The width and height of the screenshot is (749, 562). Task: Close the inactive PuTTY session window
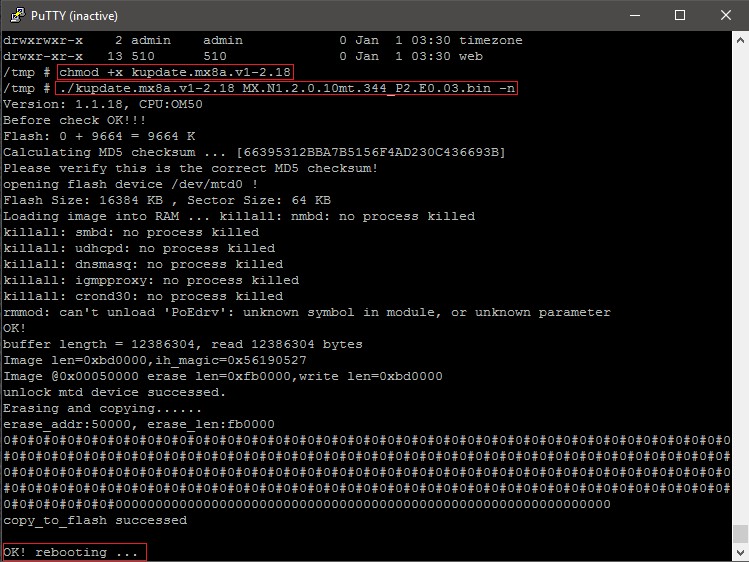(x=725, y=15)
